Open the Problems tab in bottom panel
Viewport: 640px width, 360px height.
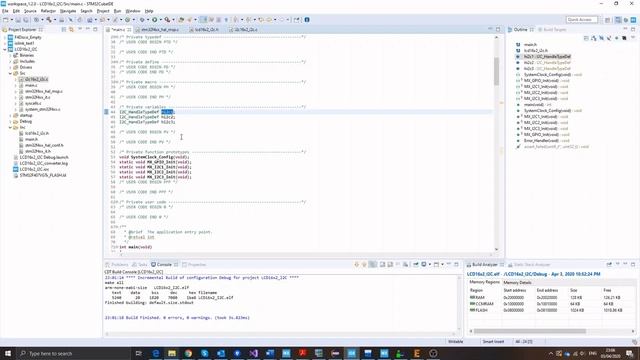[117, 264]
